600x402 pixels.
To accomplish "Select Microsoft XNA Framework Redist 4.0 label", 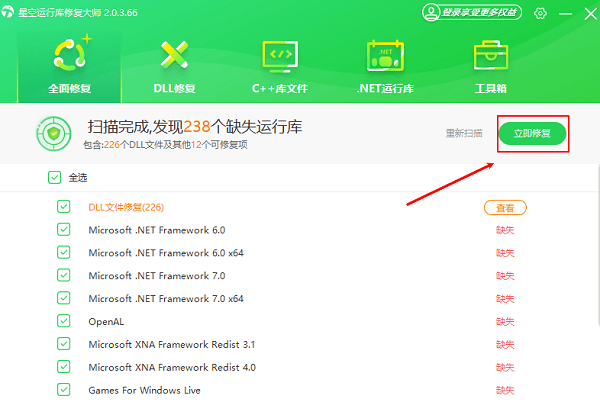I will pos(172,367).
